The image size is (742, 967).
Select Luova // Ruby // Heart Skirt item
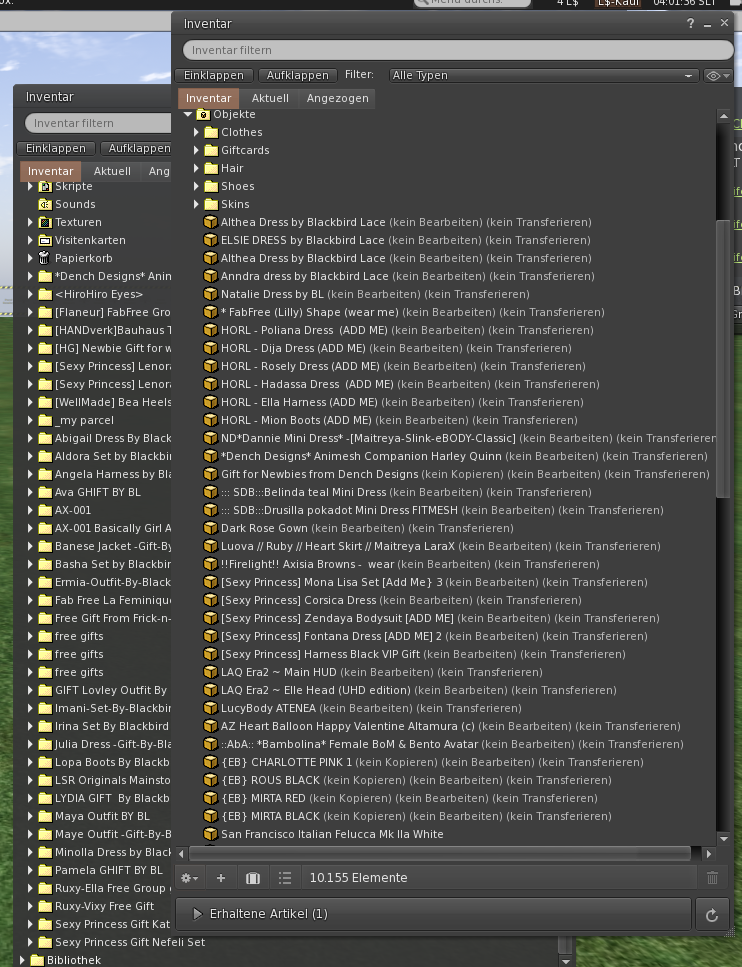440,546
